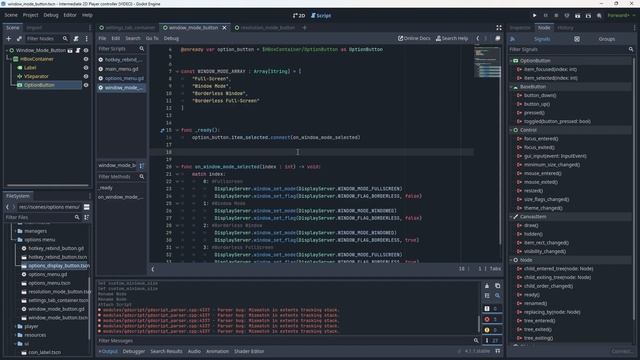640x360 pixels.
Task: Open remote debug icon in run toolbar
Action: click(567, 16)
